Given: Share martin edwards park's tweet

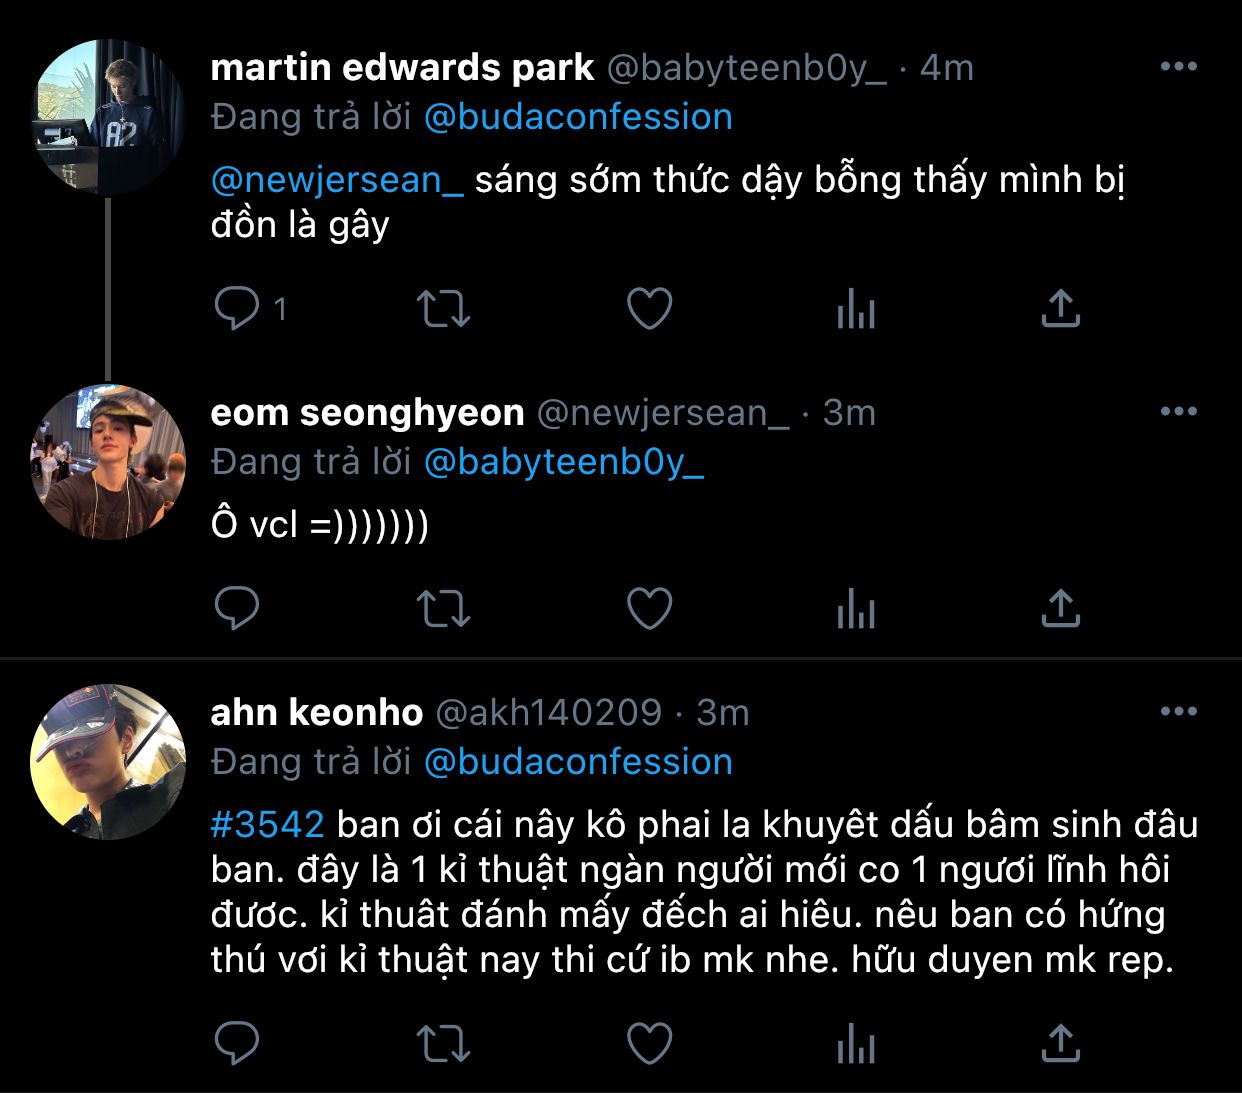Looking at the screenshot, I should [1060, 308].
